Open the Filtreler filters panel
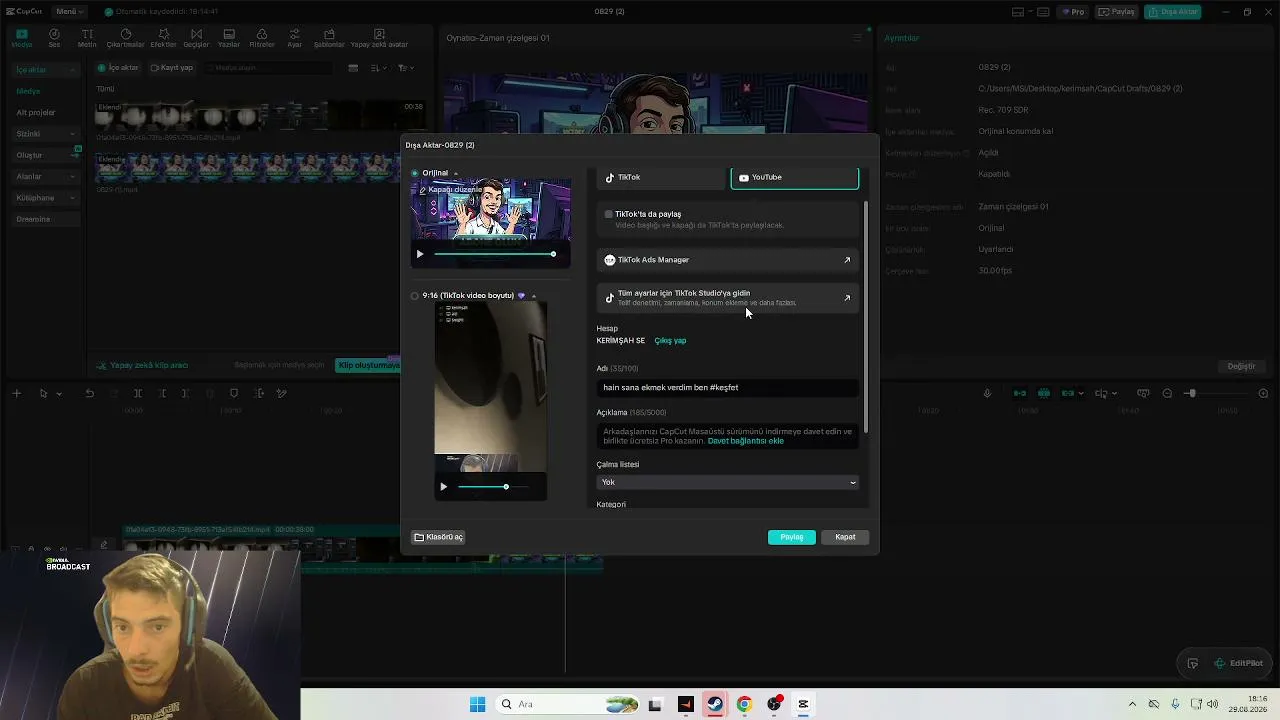 tap(261, 38)
